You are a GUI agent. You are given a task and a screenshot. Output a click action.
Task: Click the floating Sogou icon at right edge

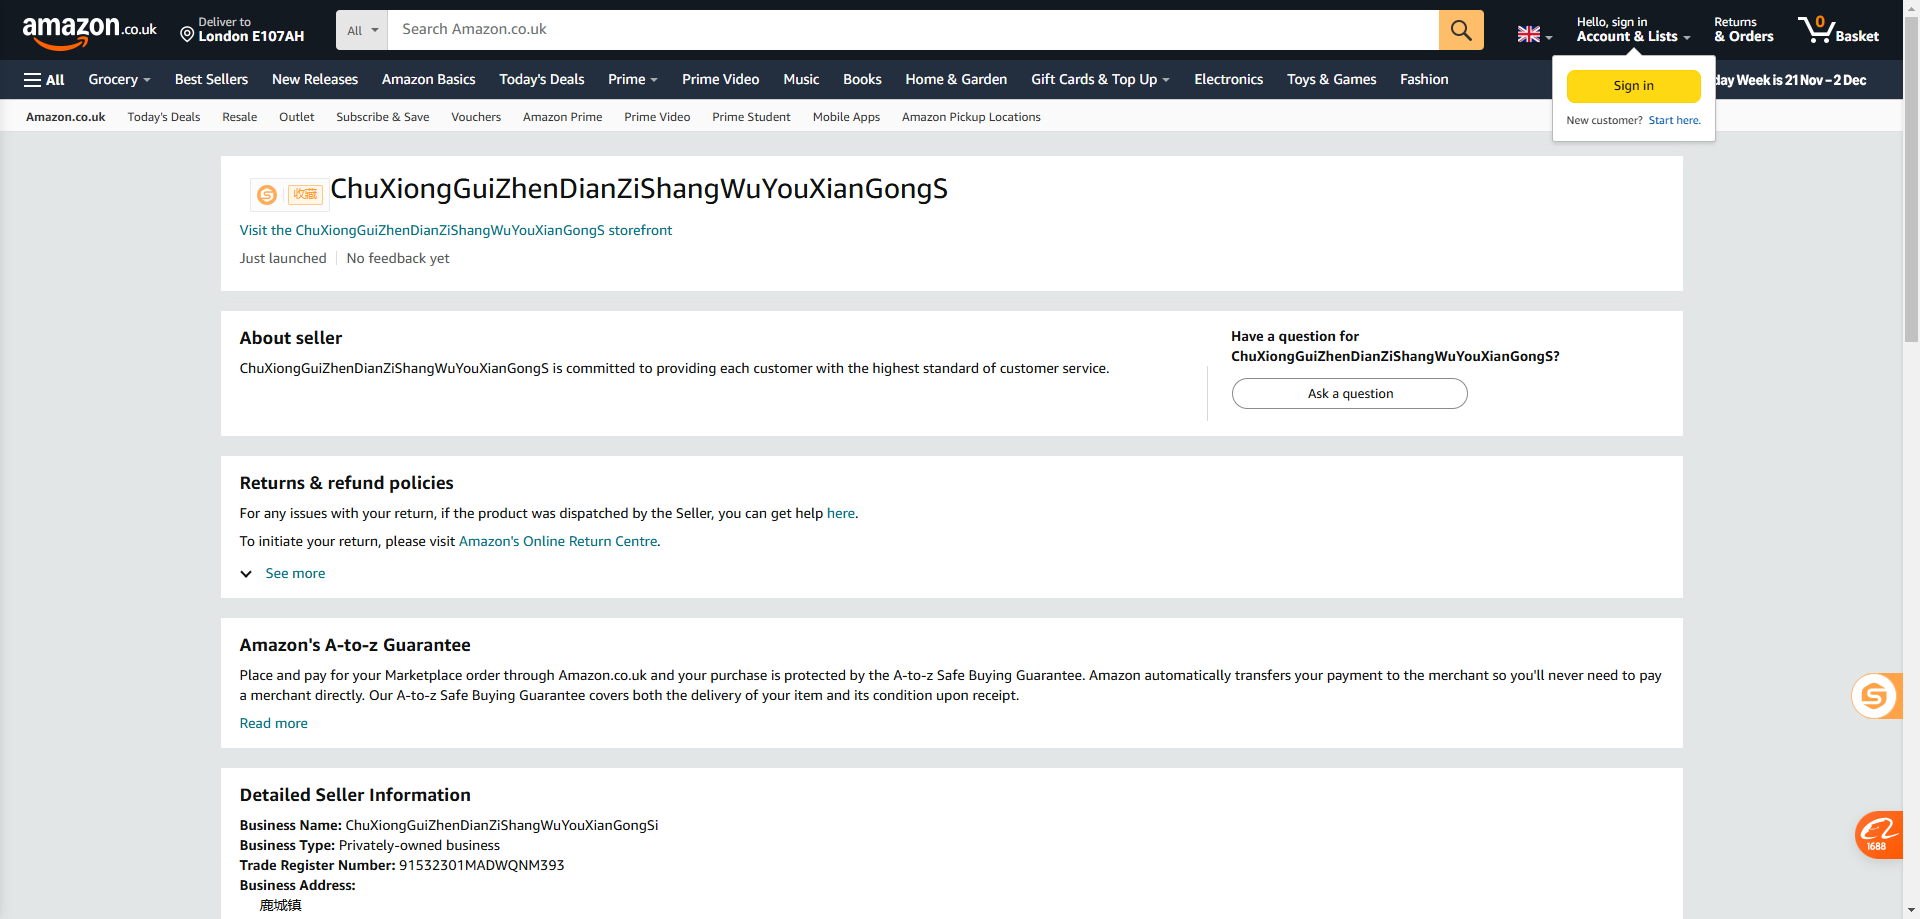1875,696
